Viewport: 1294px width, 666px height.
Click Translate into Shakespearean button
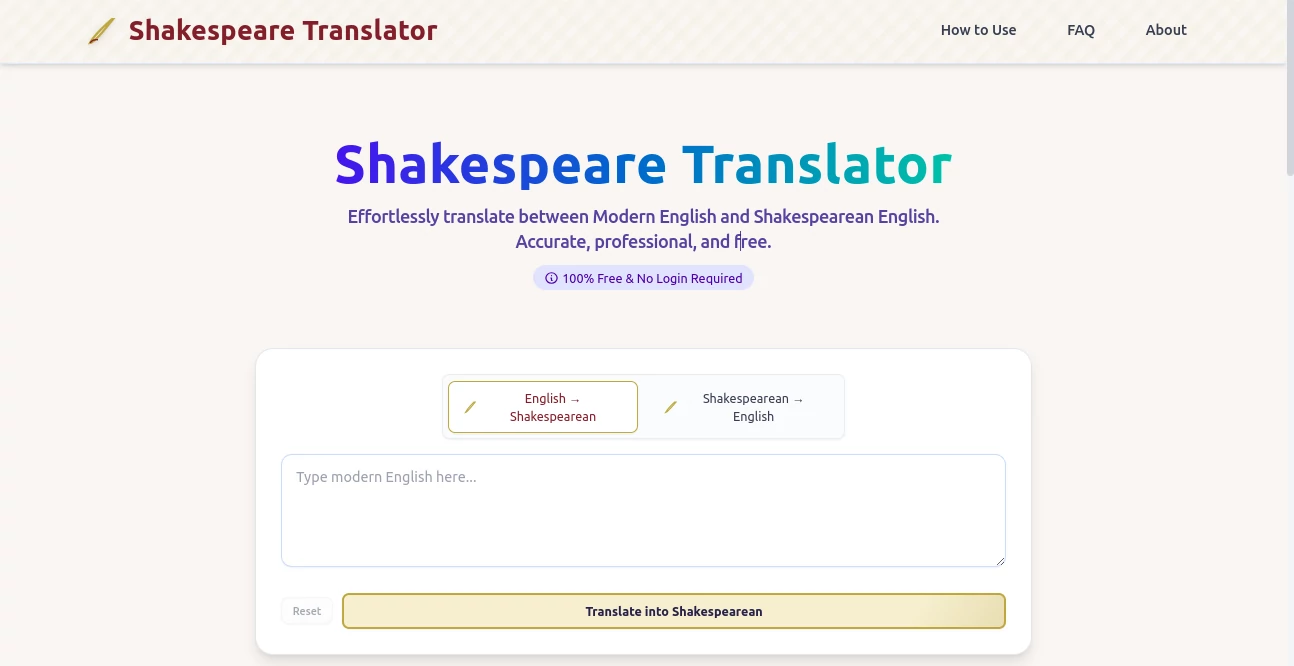(673, 611)
